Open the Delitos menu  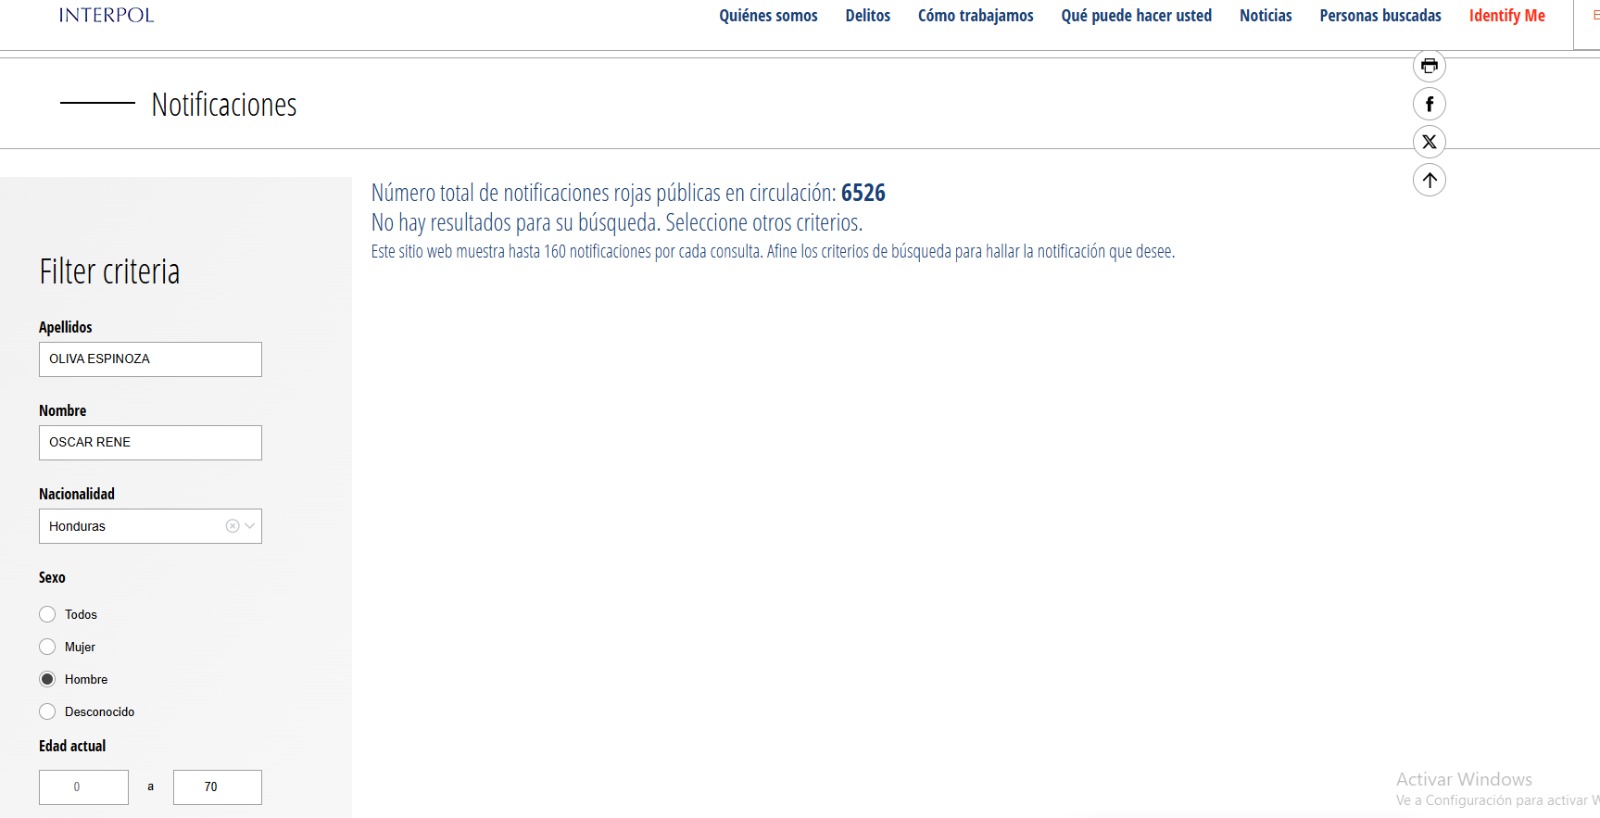tap(867, 16)
